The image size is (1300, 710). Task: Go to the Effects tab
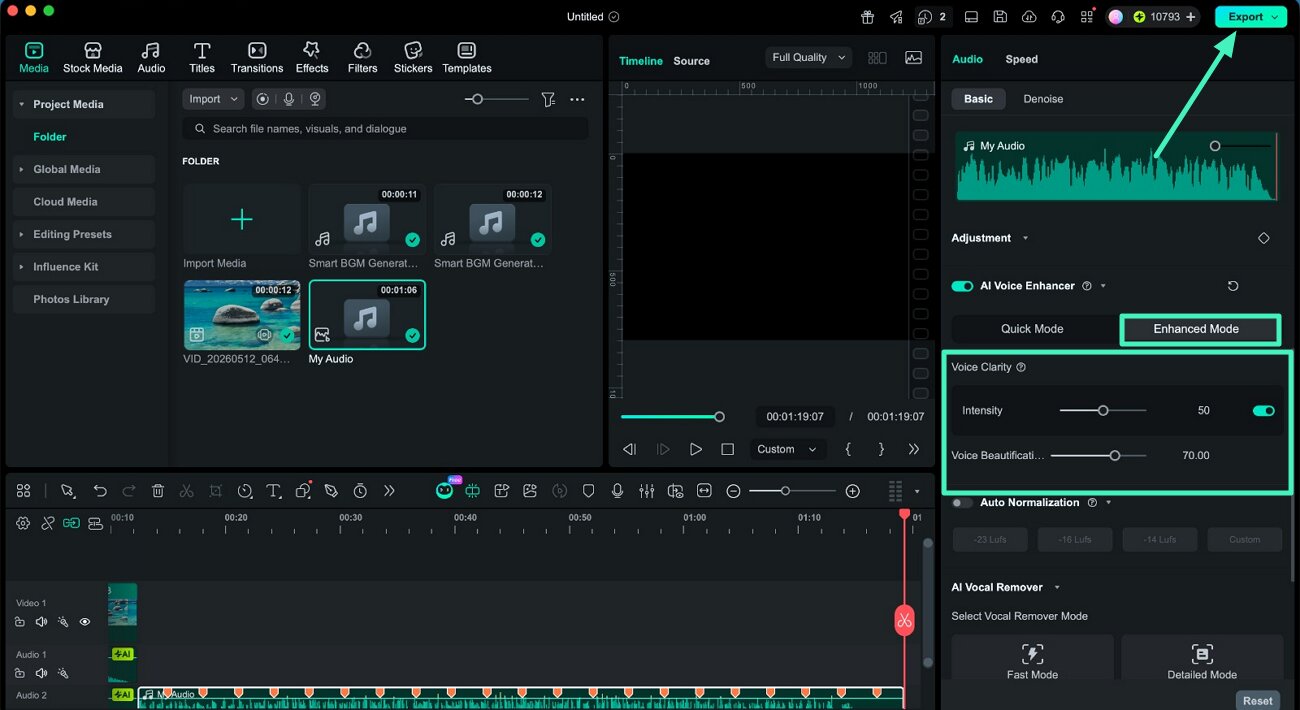(312, 58)
